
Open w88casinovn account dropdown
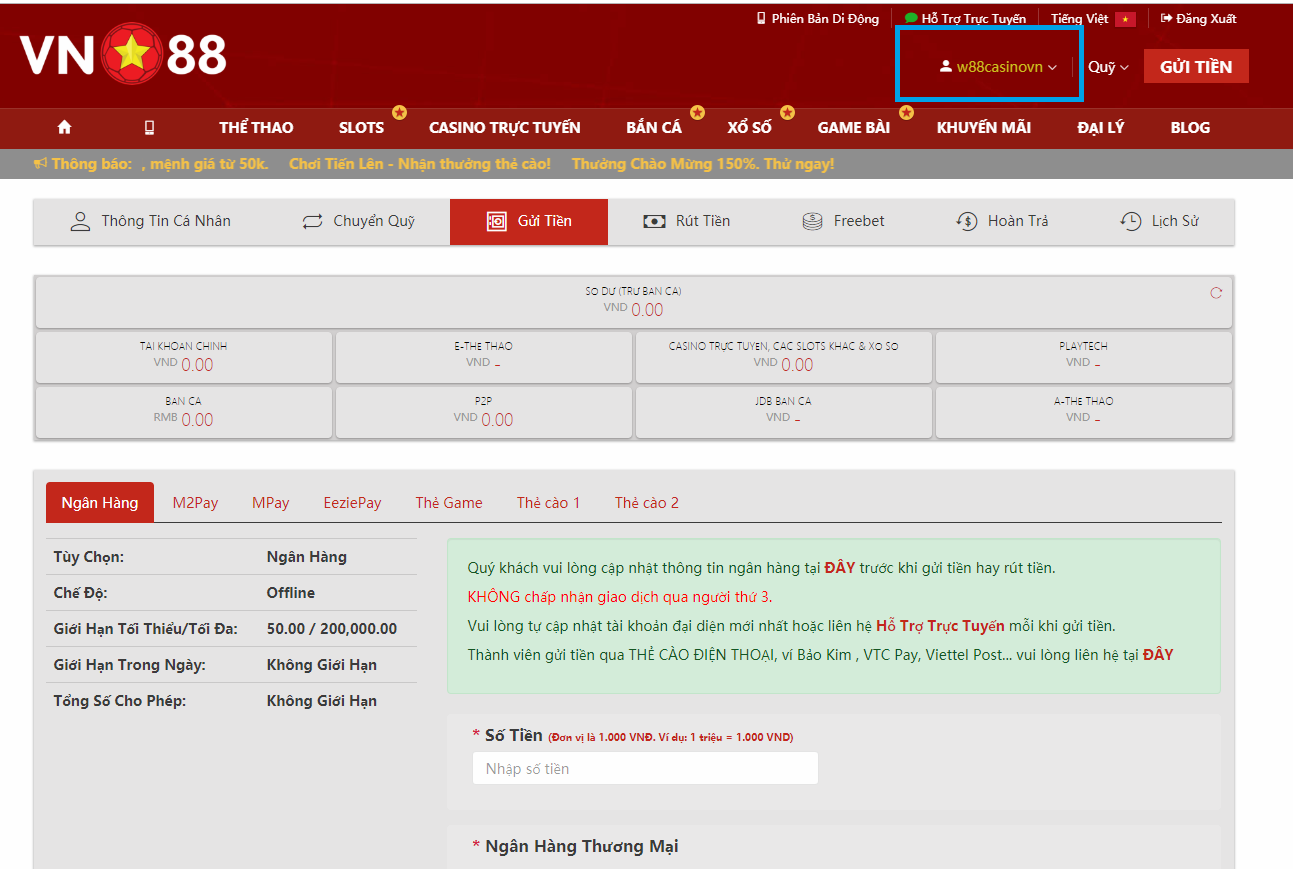click(x=998, y=67)
